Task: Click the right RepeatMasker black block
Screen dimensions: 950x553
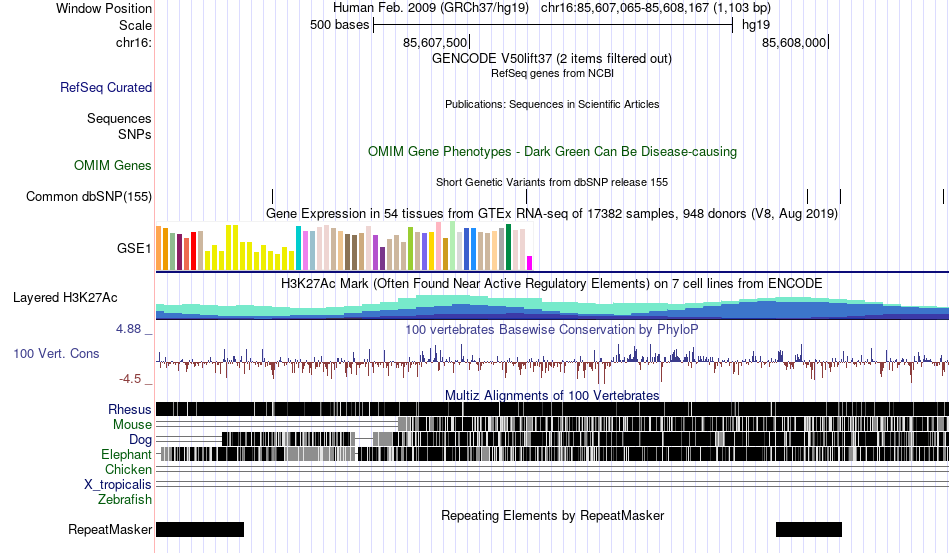Action: tap(809, 529)
